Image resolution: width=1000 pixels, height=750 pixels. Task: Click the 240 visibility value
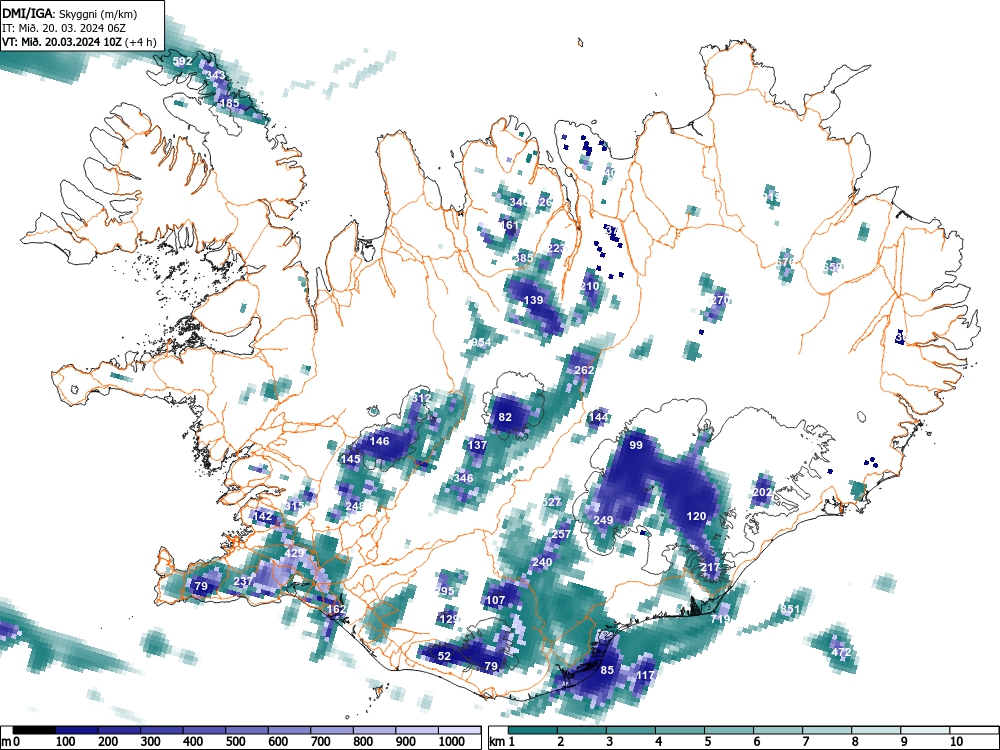coord(542,562)
